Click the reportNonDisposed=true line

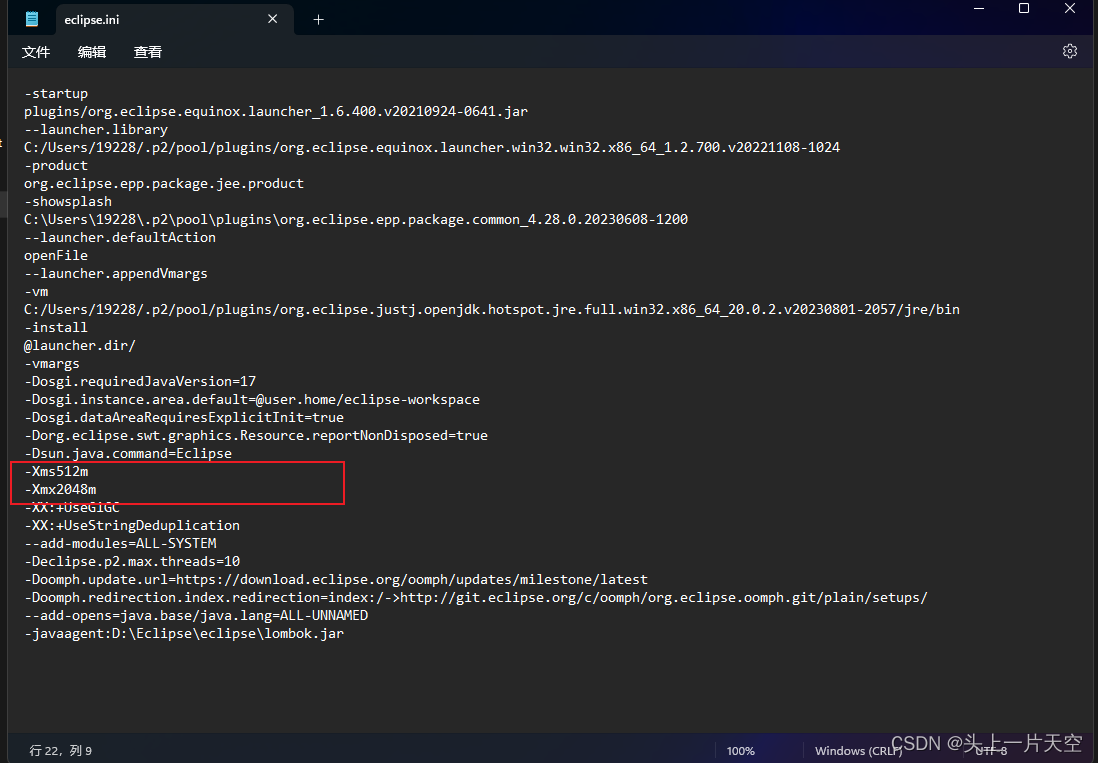click(256, 435)
